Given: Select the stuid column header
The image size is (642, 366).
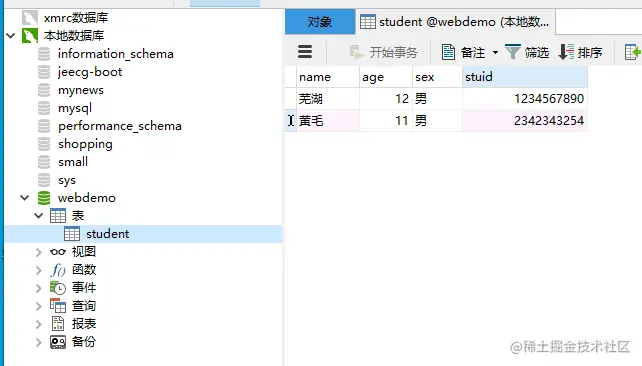Looking at the screenshot, I should (x=525, y=77).
